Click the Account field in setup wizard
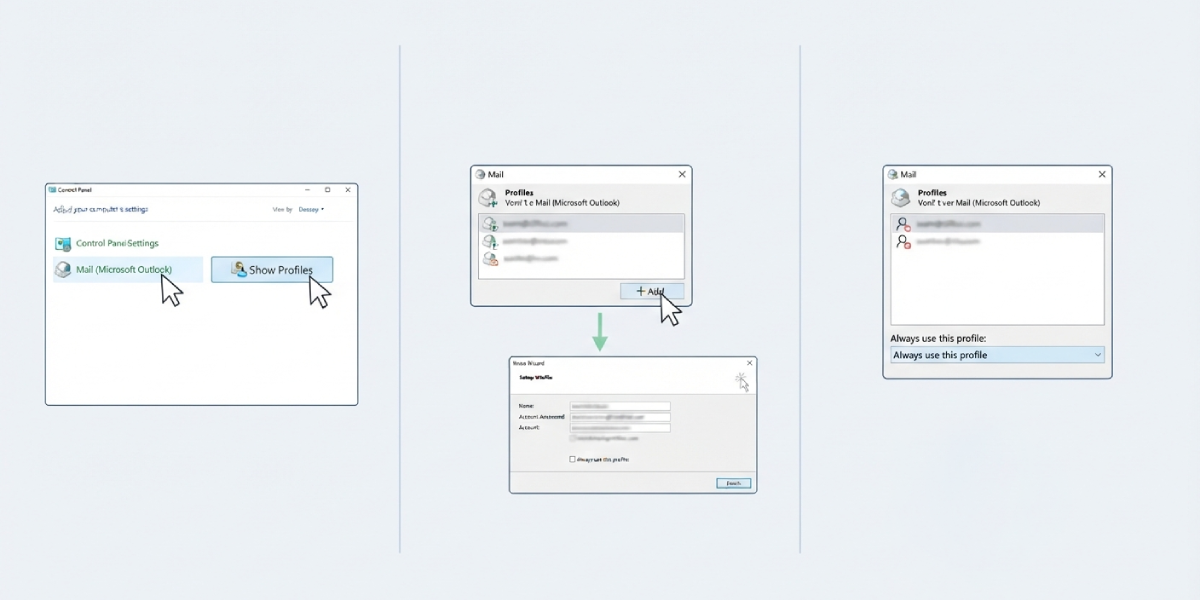 pyautogui.click(x=619, y=428)
